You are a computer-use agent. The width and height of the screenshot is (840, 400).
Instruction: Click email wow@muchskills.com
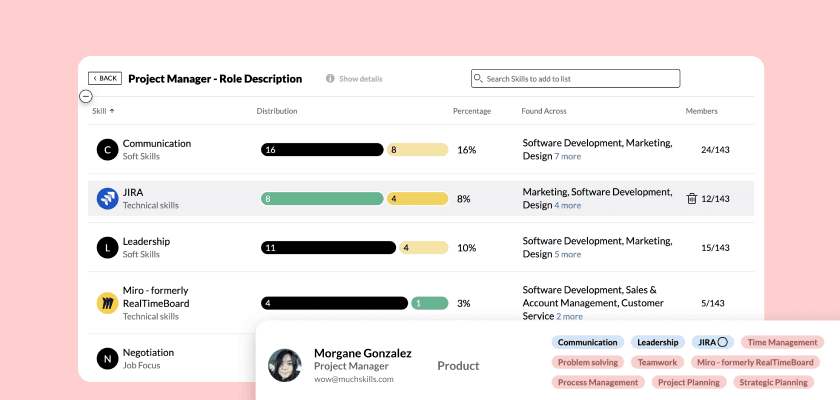pos(354,379)
